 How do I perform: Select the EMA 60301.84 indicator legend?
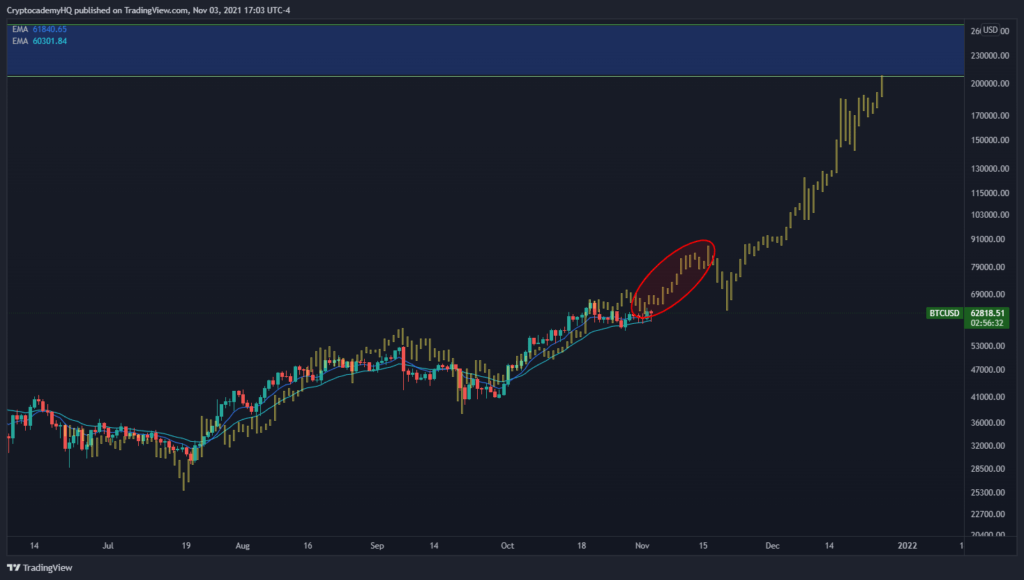[39, 41]
